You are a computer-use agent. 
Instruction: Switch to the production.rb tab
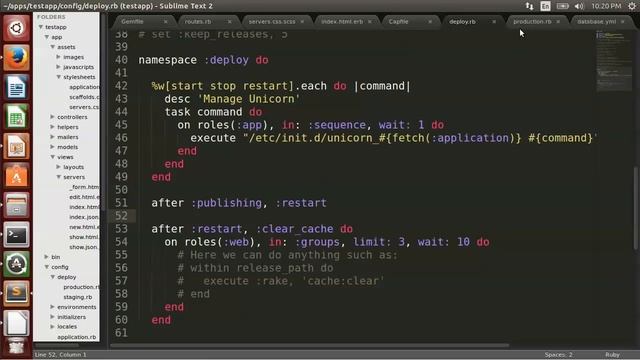(532, 22)
